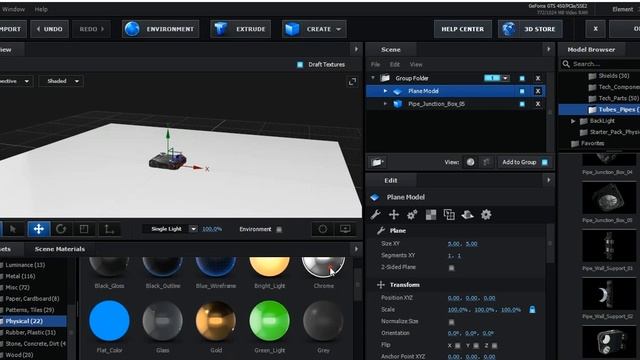Enable the Environment checkbox in viewport toolbar

pos(279,229)
